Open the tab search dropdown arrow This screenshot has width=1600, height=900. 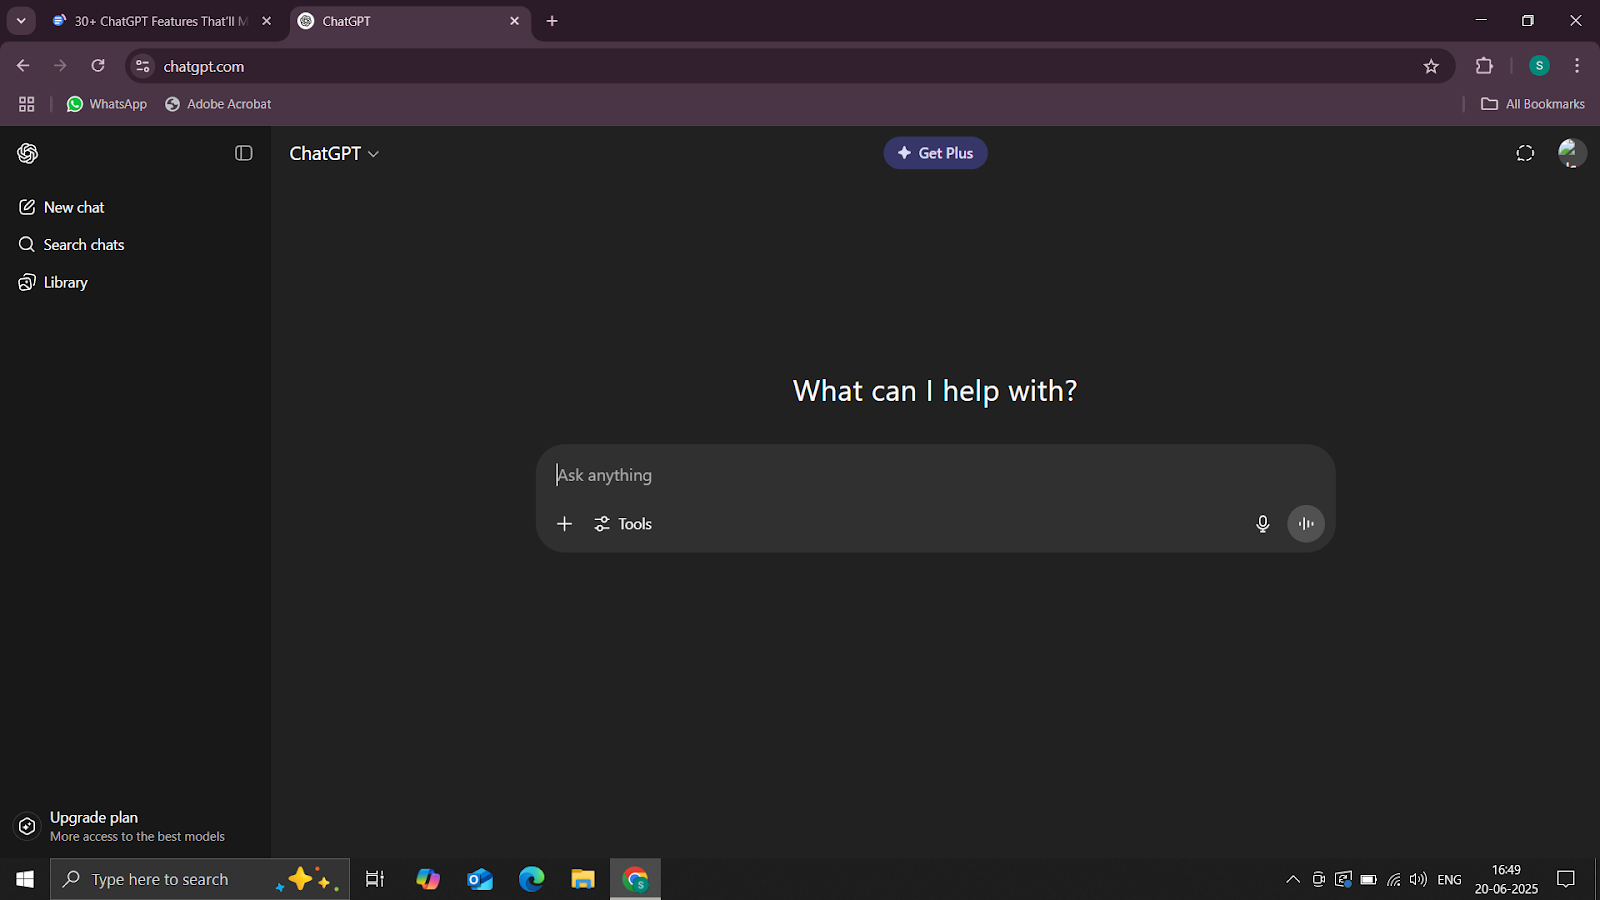click(x=21, y=21)
